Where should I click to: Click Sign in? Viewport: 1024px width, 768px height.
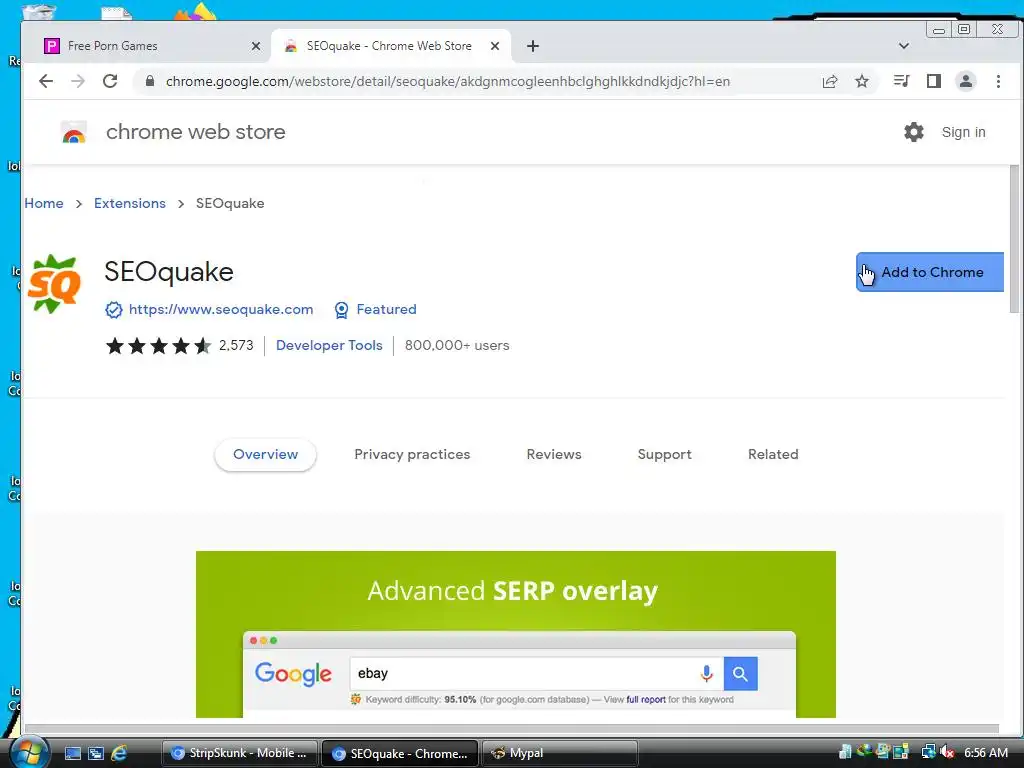click(963, 132)
